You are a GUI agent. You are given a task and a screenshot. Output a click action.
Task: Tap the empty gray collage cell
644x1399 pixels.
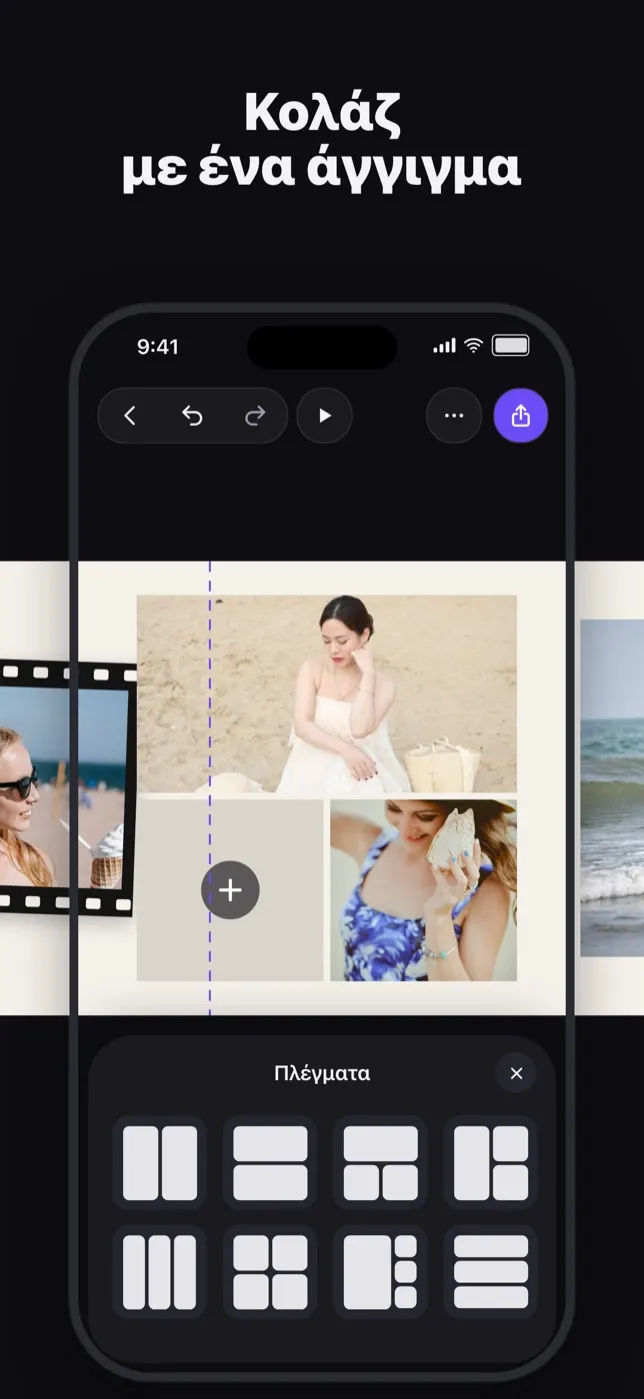230,890
